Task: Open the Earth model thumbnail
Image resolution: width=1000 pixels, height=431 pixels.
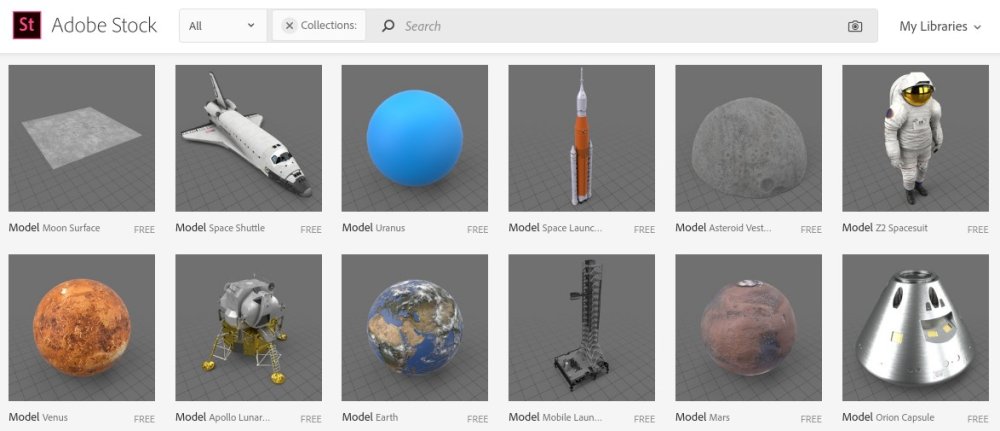Action: point(415,327)
